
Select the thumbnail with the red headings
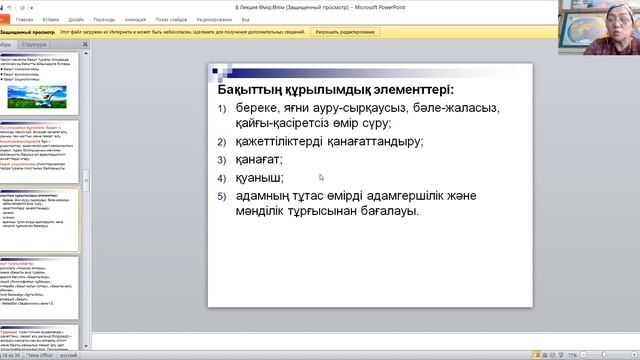(x=39, y=151)
